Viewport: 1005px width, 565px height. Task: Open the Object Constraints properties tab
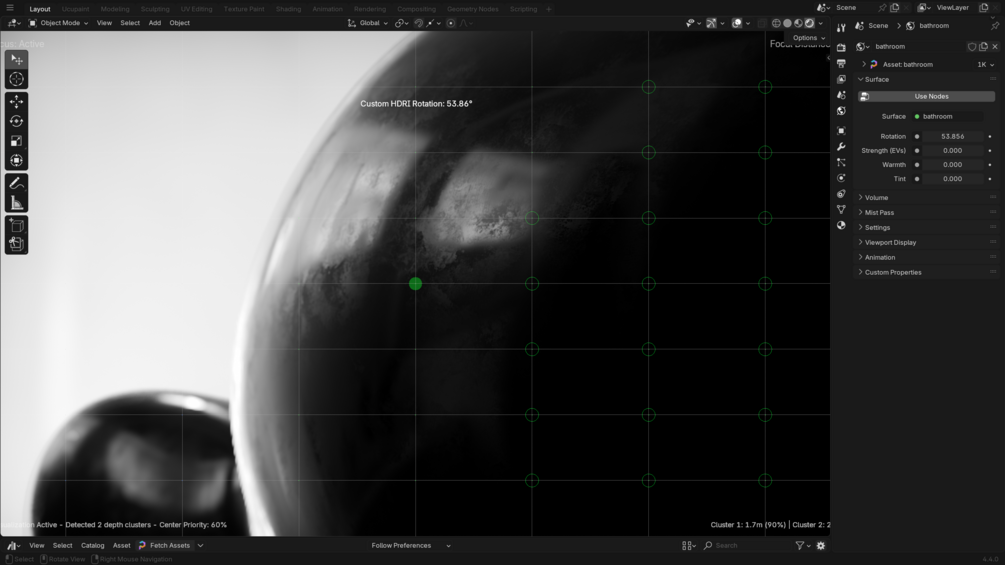tap(842, 193)
